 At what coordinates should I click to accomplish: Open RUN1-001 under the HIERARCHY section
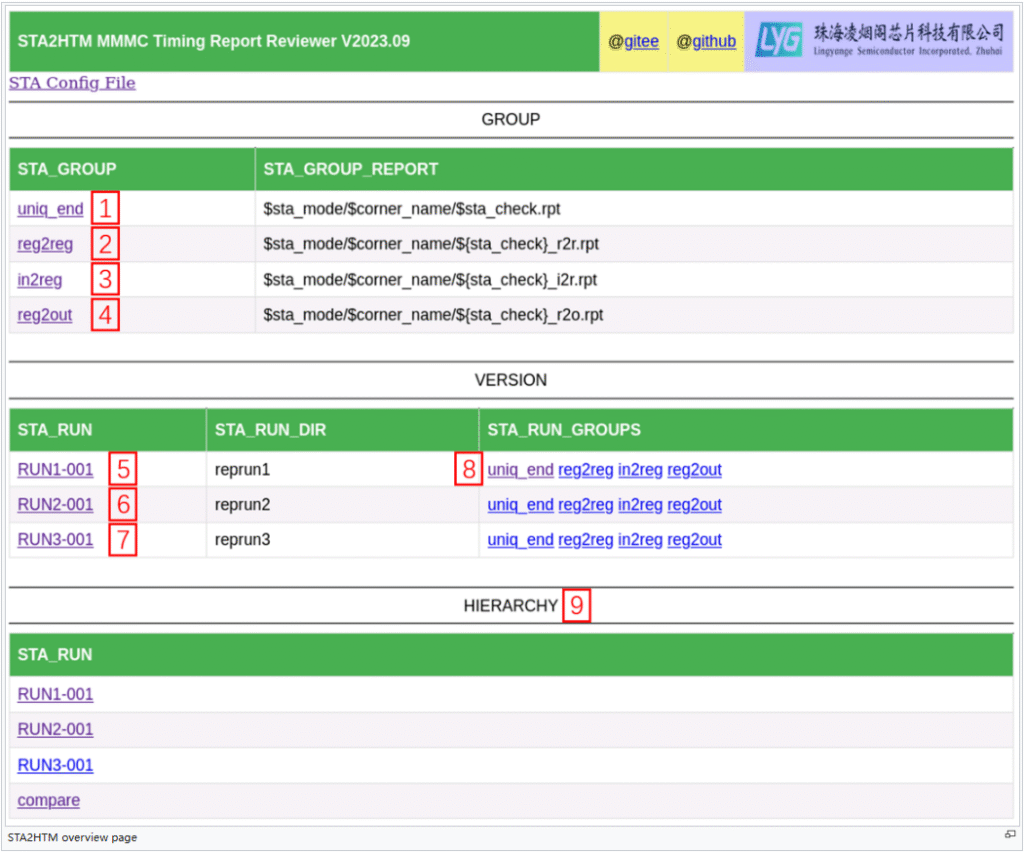pos(55,695)
